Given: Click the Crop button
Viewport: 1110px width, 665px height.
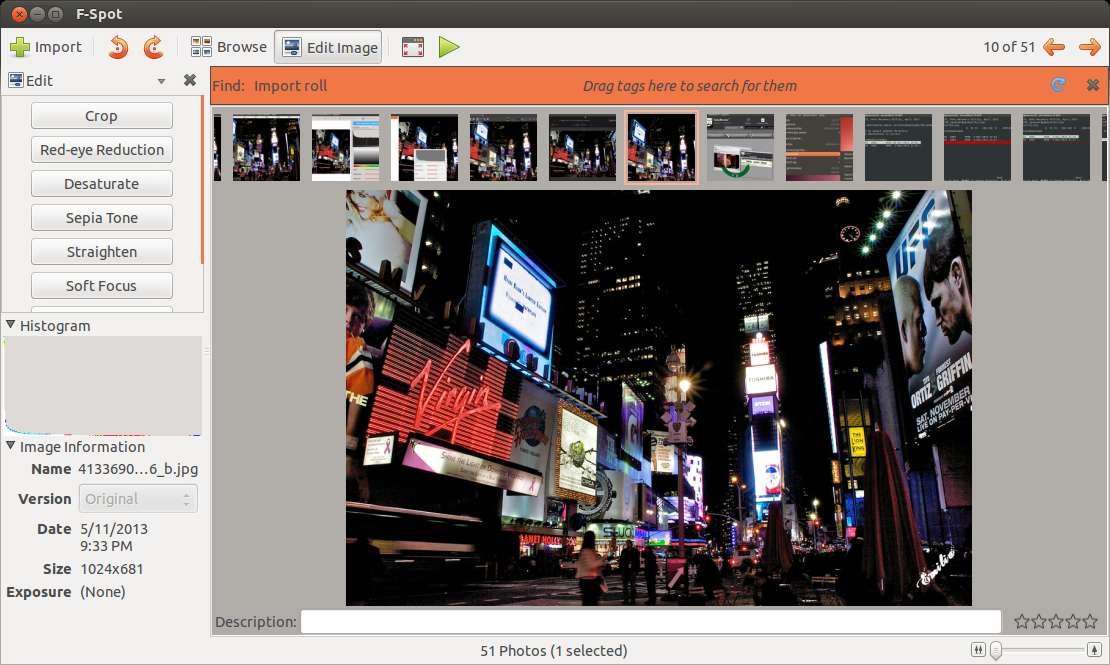Looking at the screenshot, I should coord(101,116).
